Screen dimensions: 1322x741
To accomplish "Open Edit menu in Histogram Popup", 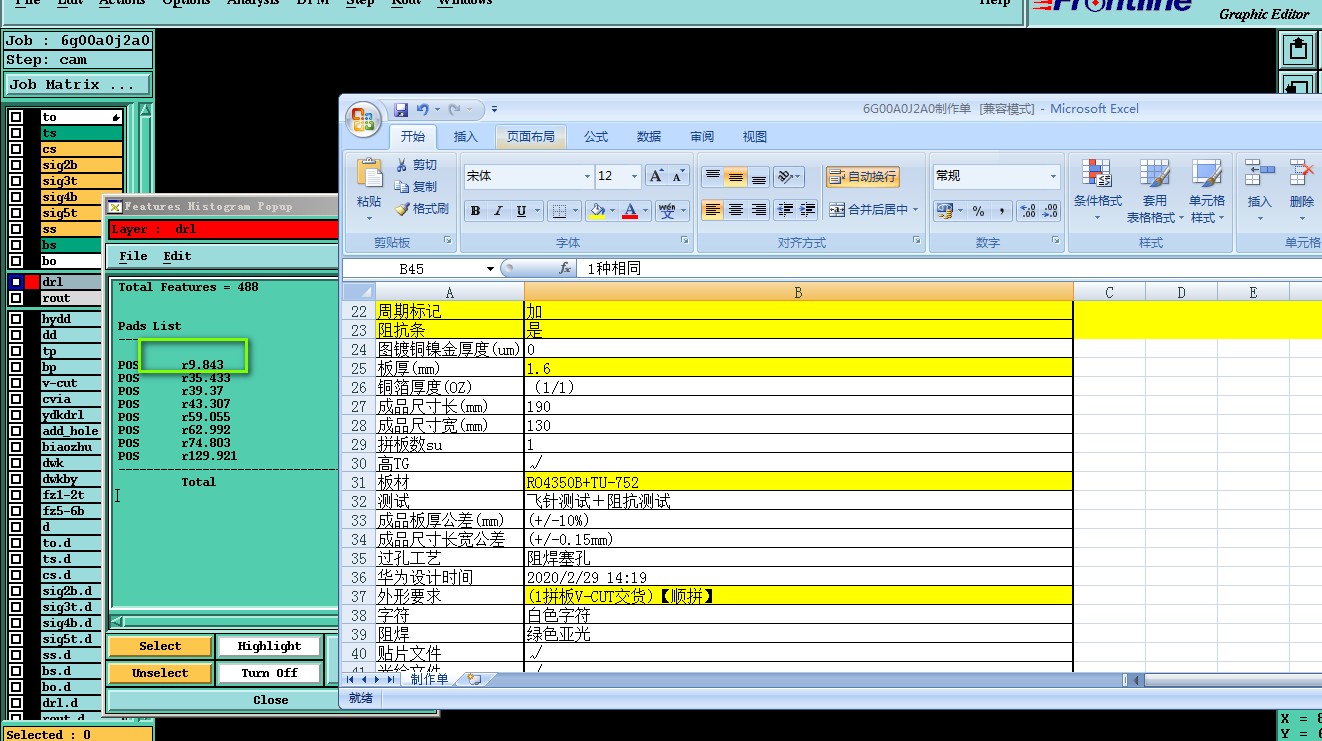I will [177, 256].
